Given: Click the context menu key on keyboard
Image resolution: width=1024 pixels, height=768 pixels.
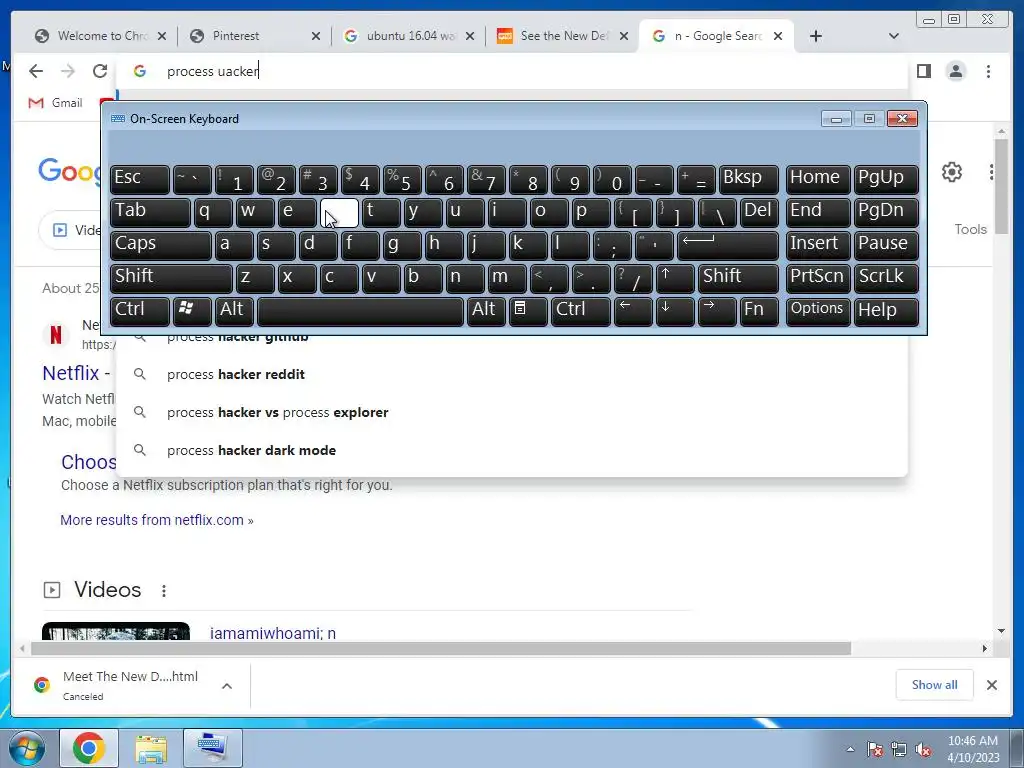Looking at the screenshot, I should pos(528,311).
